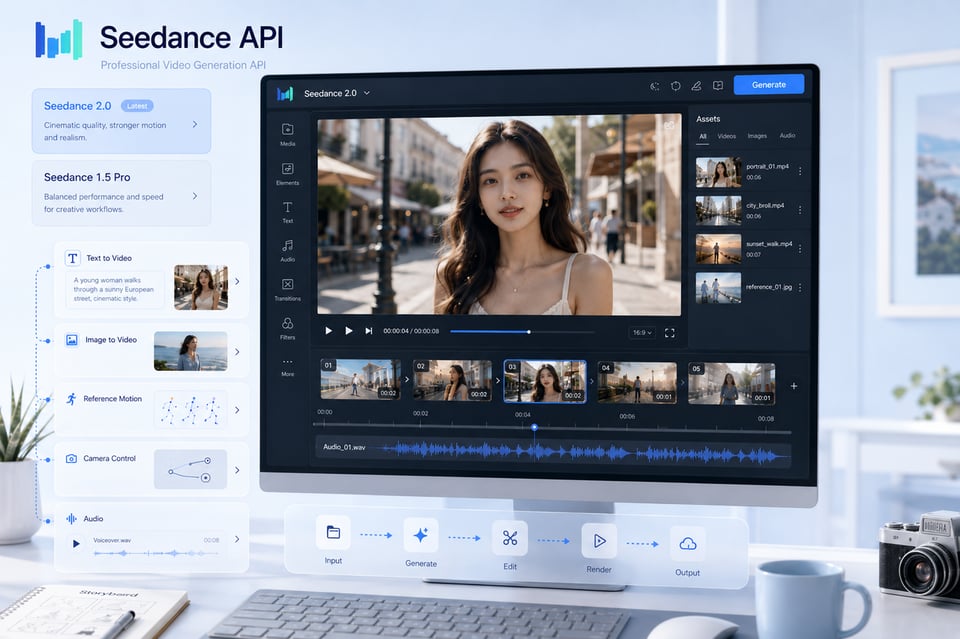Select the reference_01.jpg asset thumbnail

[x=718, y=288]
